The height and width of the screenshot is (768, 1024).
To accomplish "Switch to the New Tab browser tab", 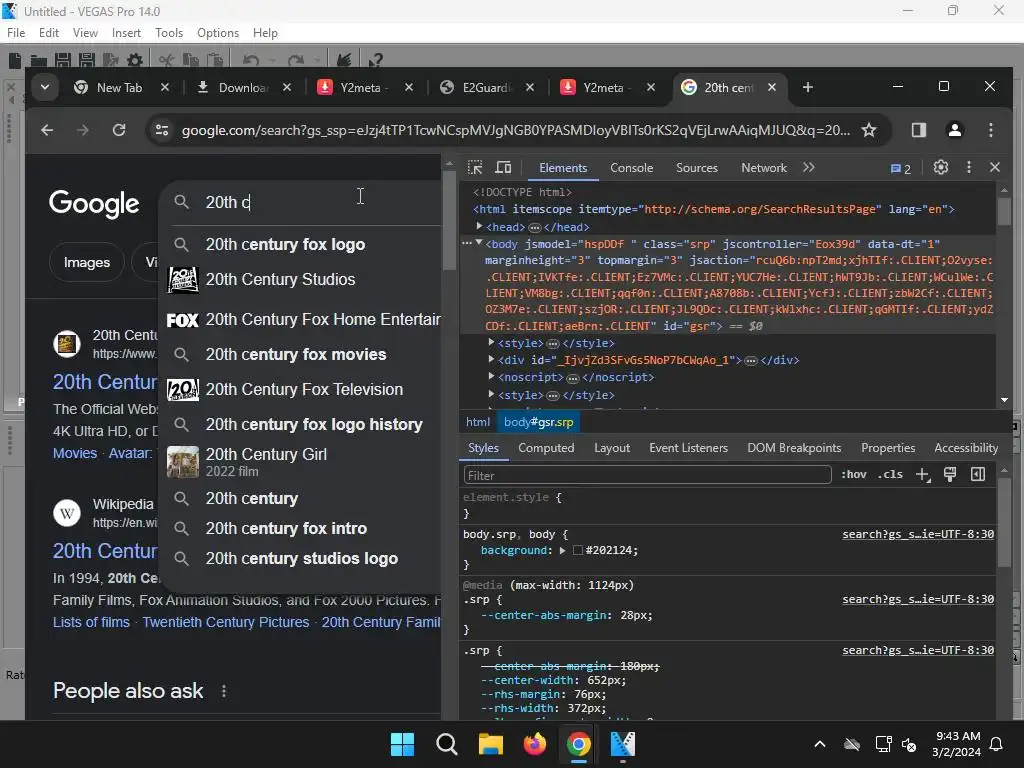I will tap(120, 88).
